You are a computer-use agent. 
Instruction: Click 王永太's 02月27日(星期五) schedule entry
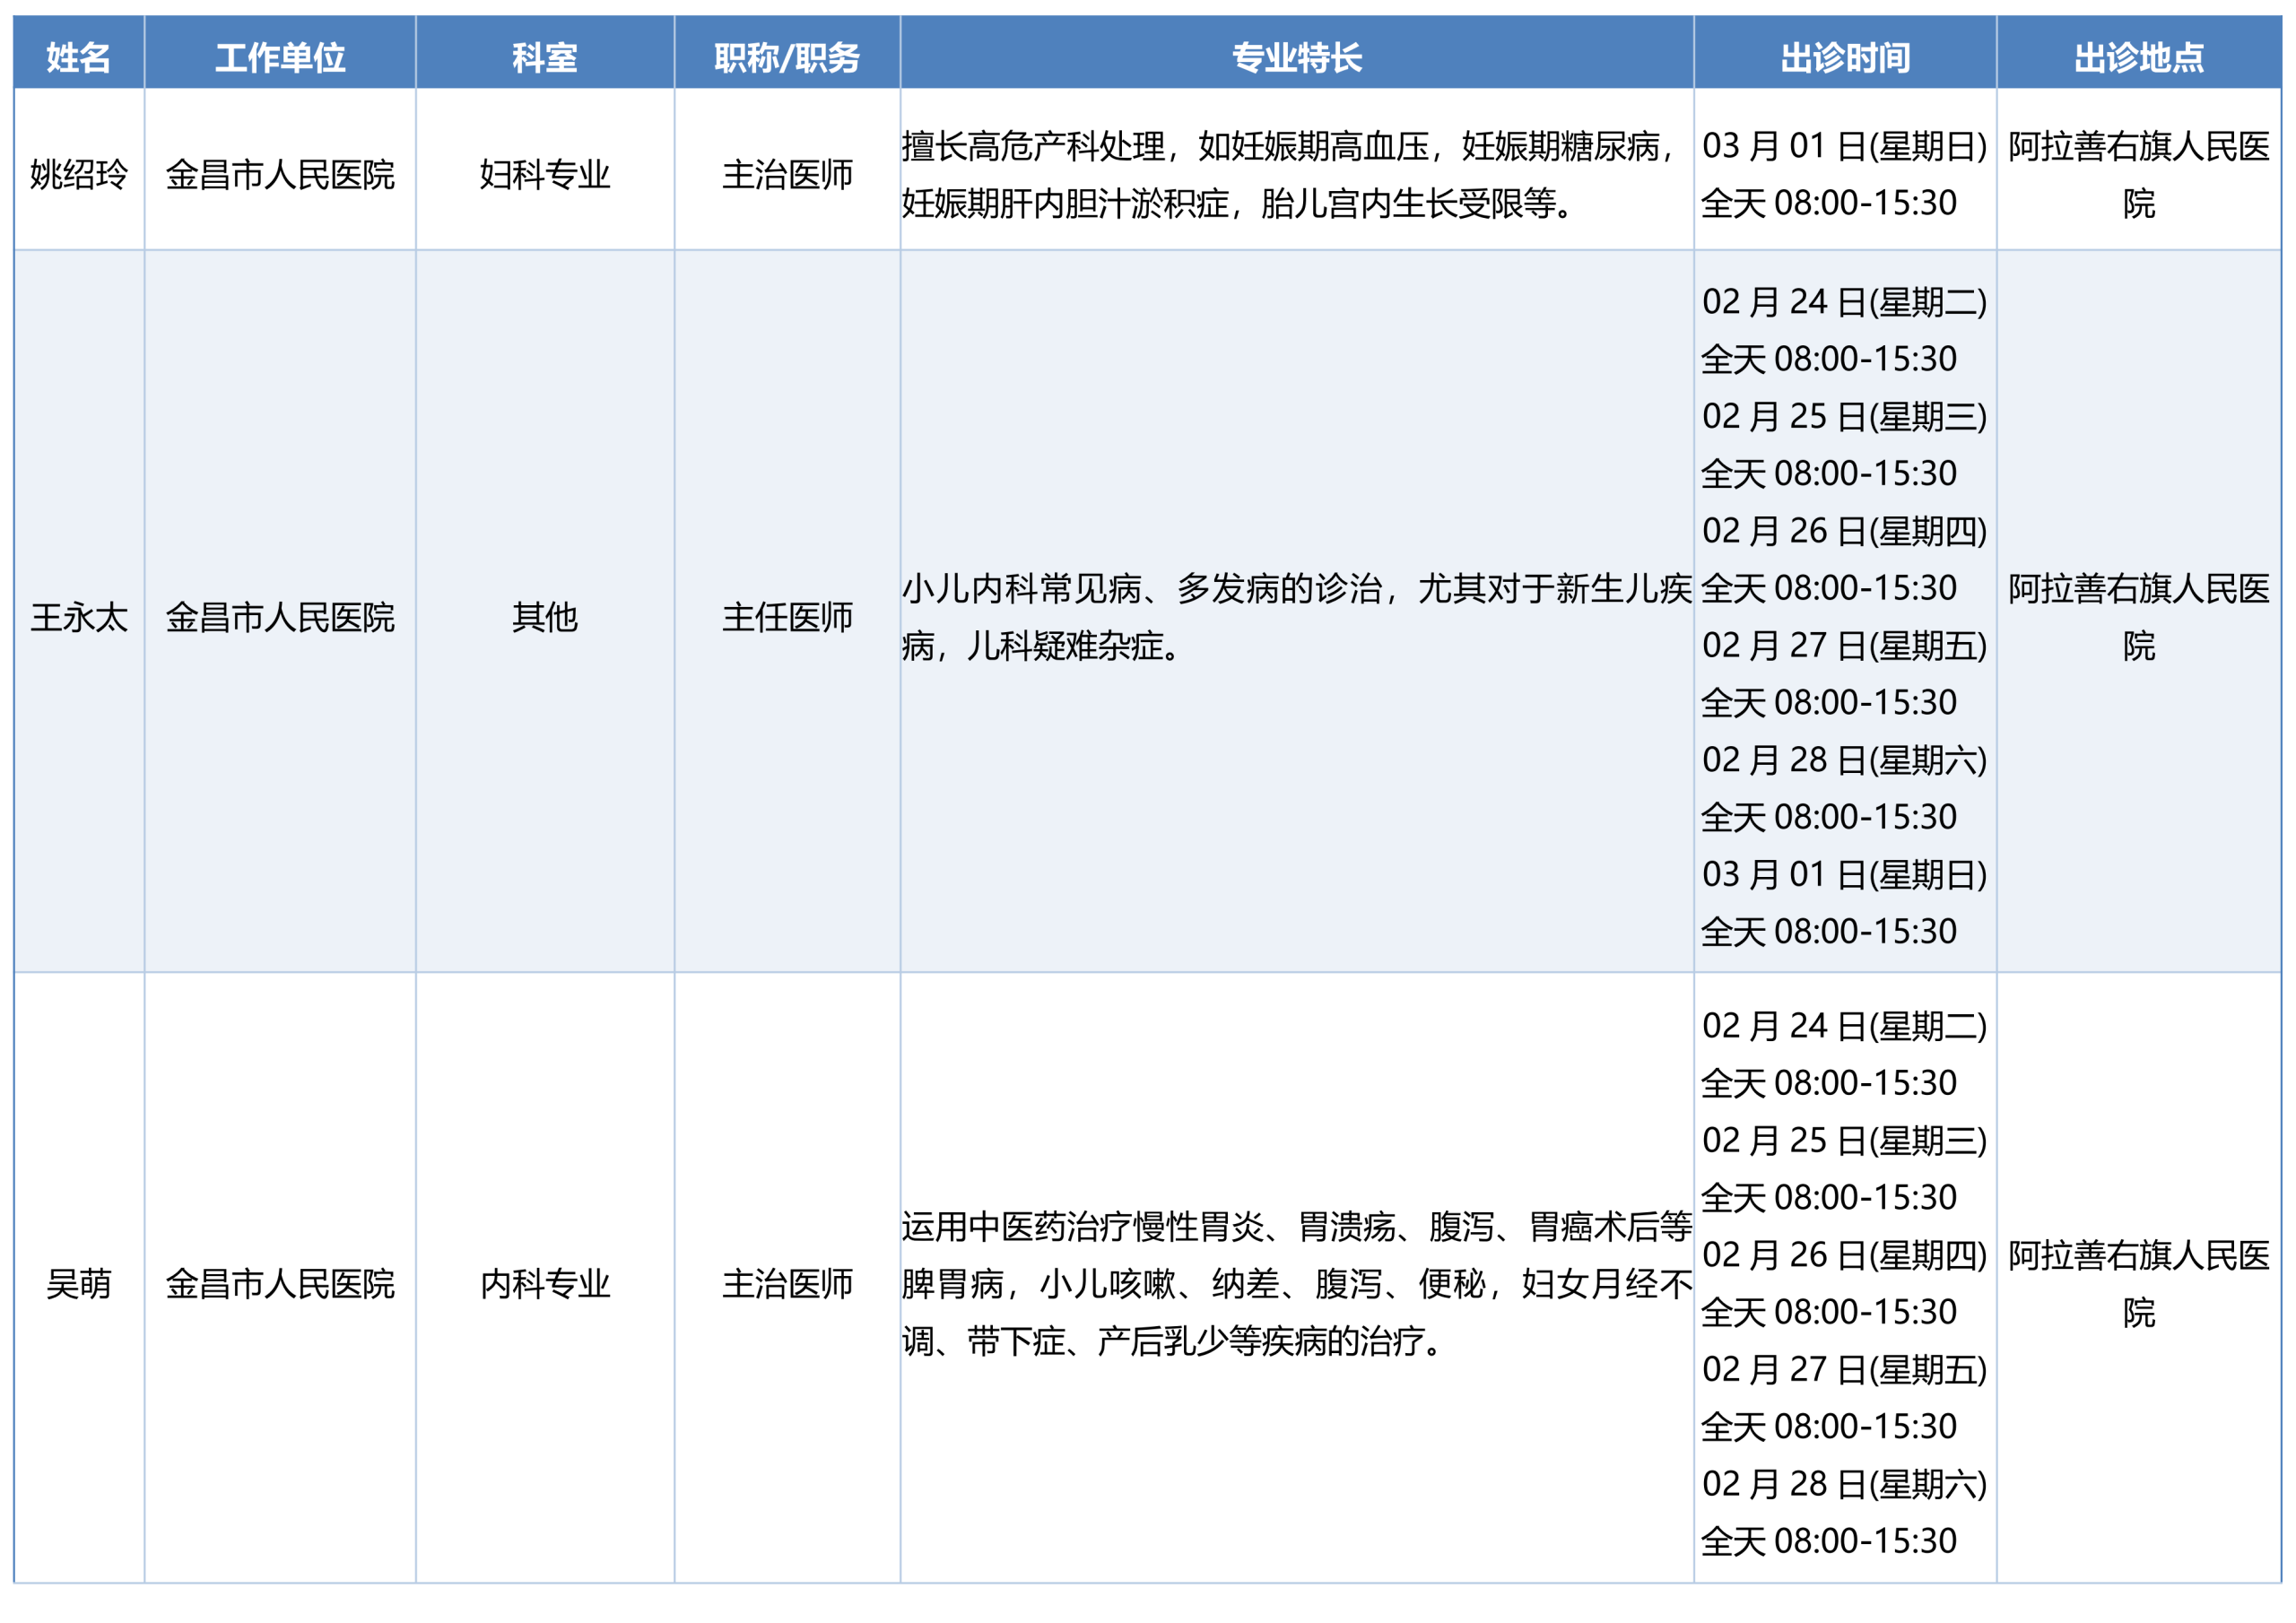coord(1844,646)
